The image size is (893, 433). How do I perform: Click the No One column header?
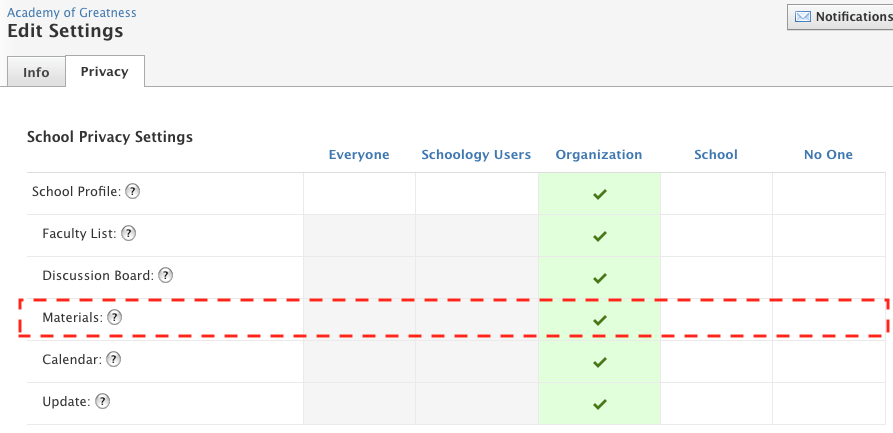828,155
